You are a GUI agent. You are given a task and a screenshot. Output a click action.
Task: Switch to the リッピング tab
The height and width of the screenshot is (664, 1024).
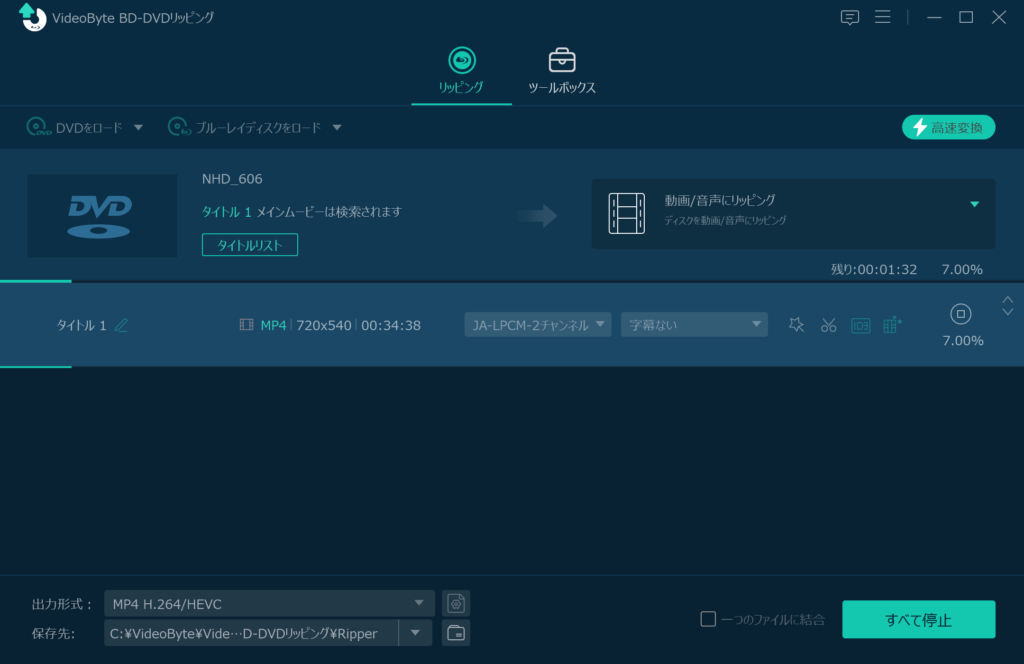(x=461, y=71)
